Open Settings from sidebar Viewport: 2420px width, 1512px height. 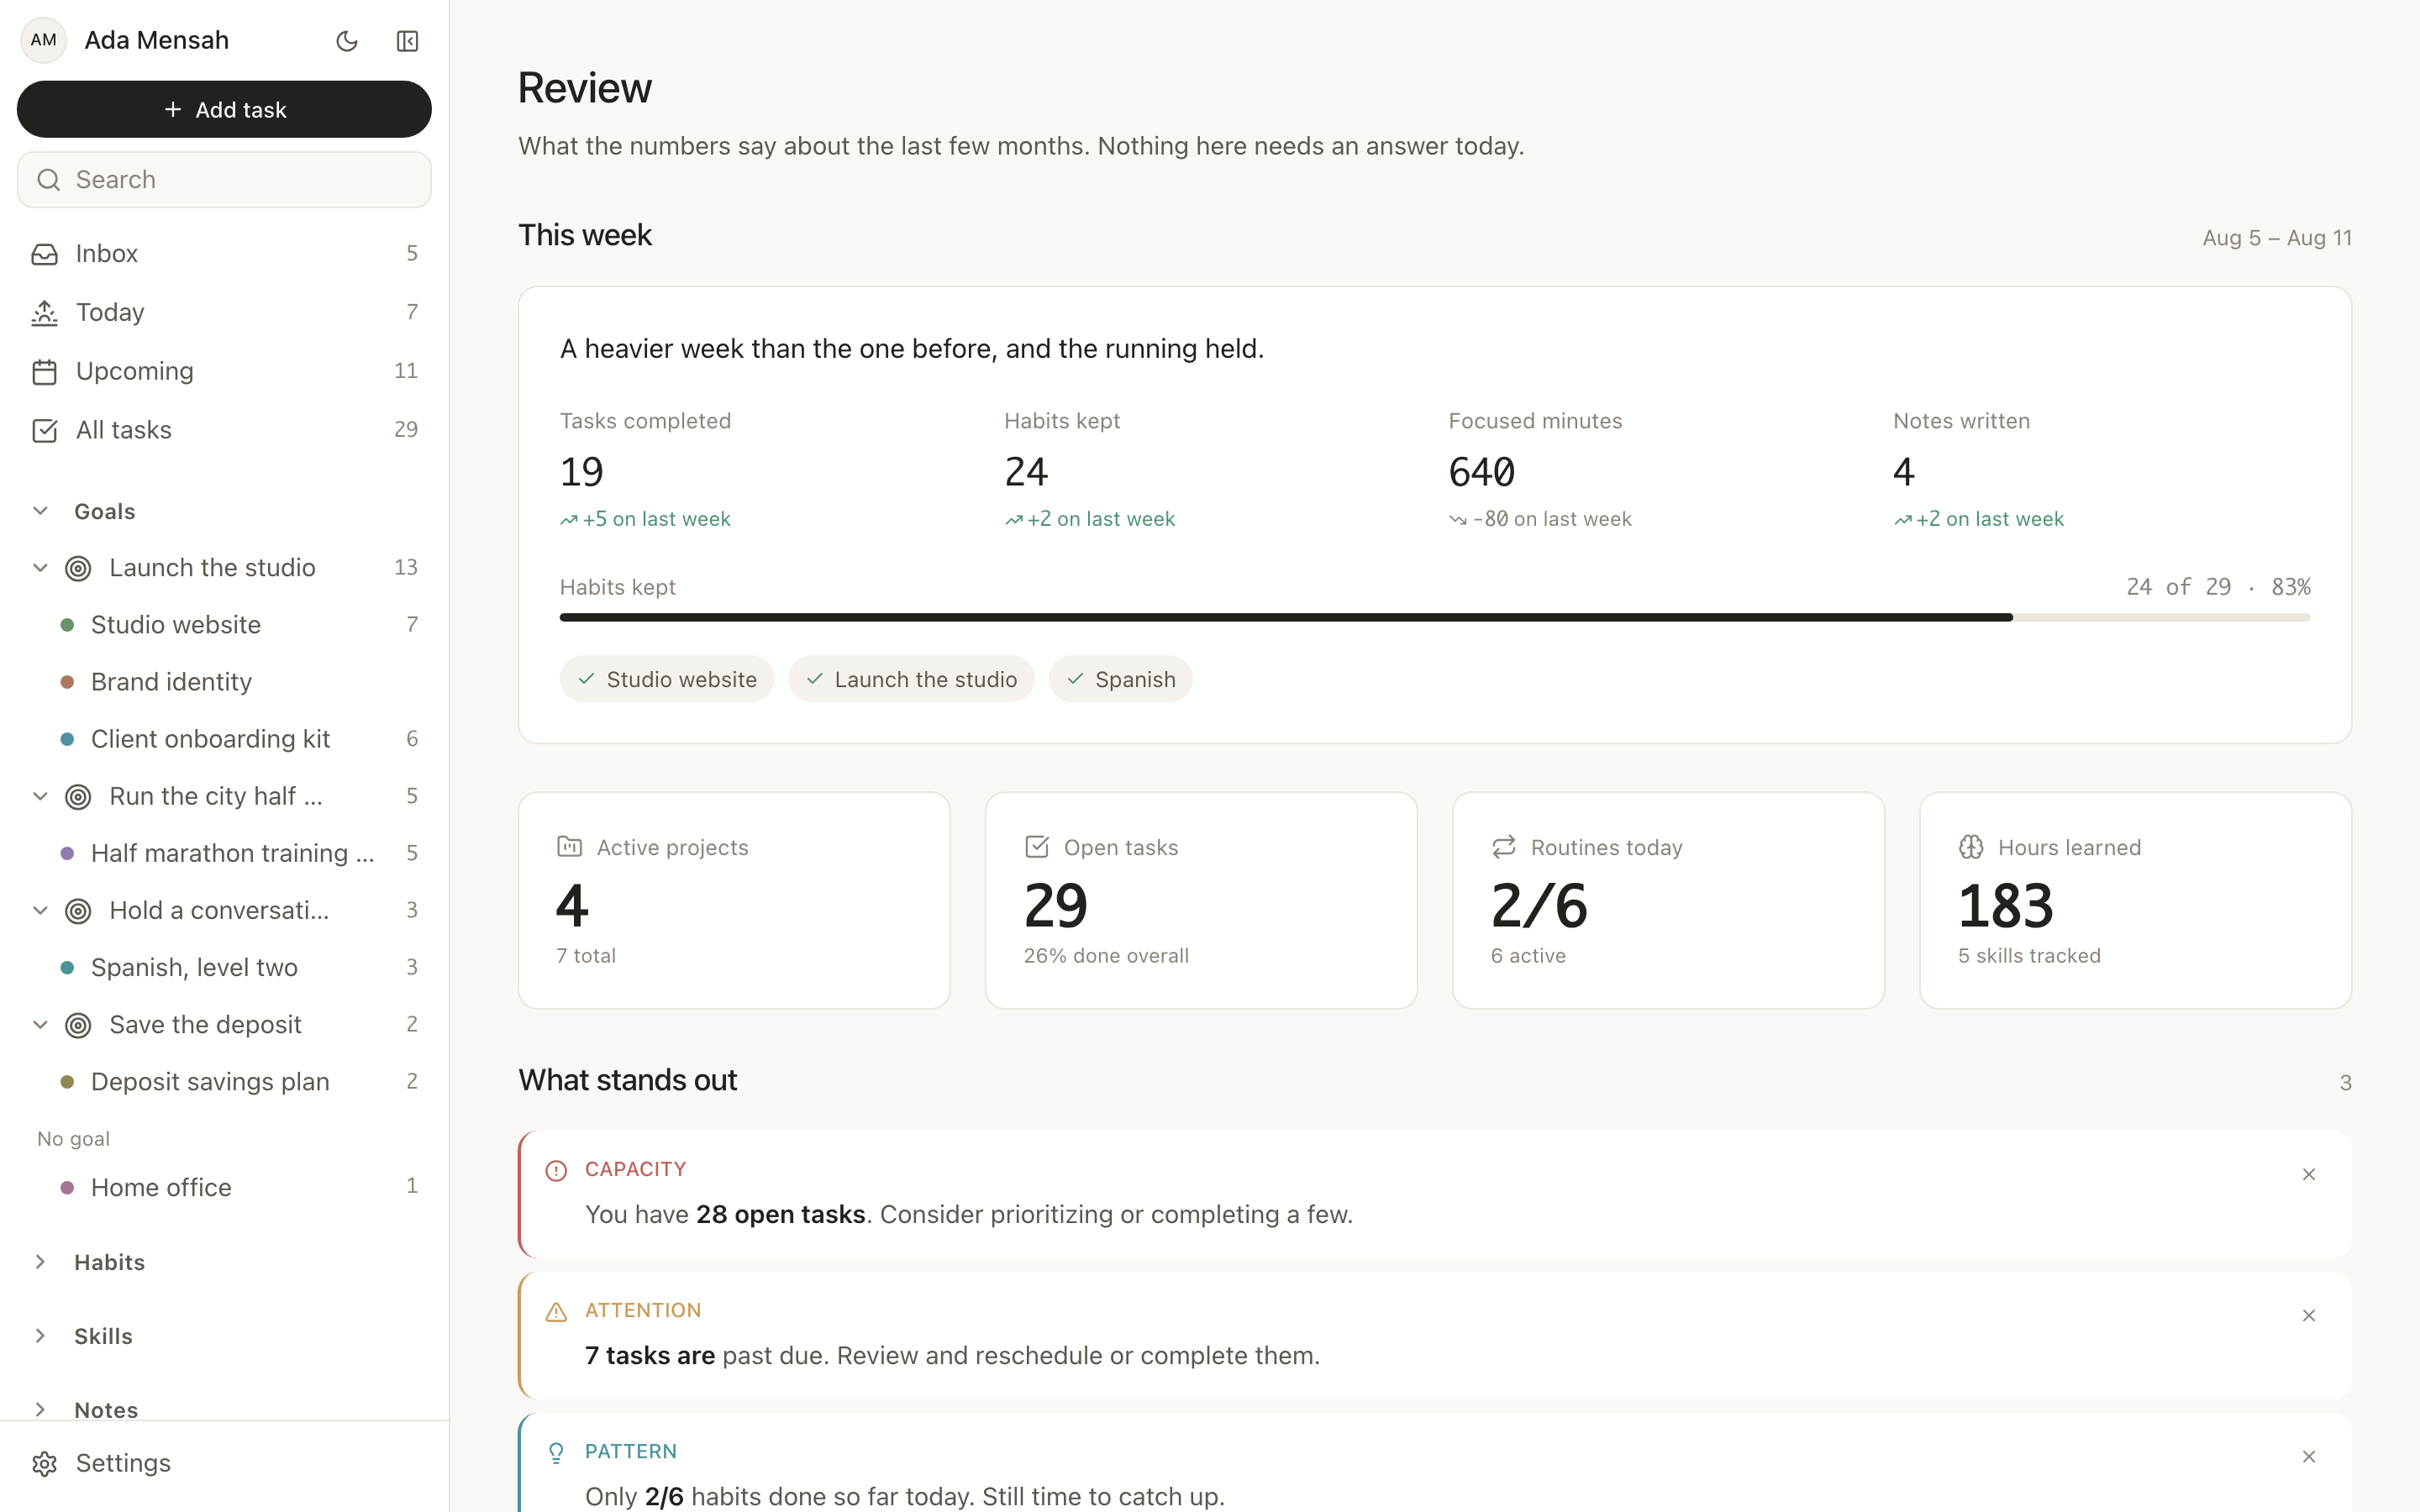click(x=224, y=1464)
